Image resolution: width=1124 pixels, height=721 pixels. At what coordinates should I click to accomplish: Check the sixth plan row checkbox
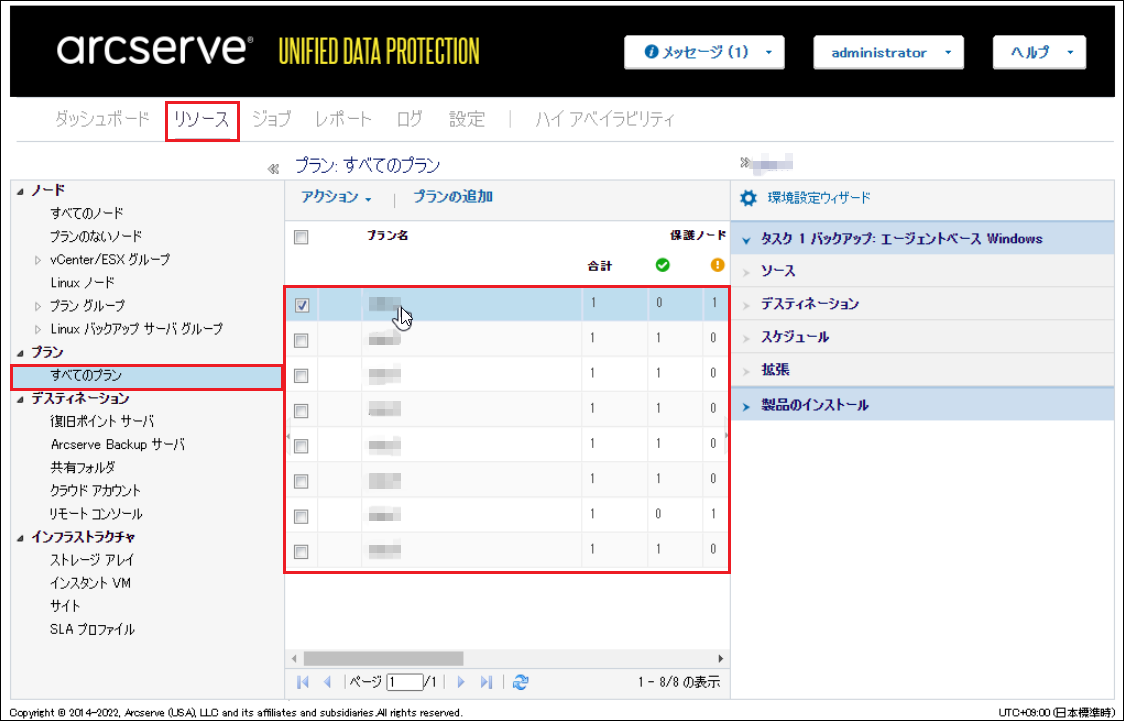coord(301,481)
